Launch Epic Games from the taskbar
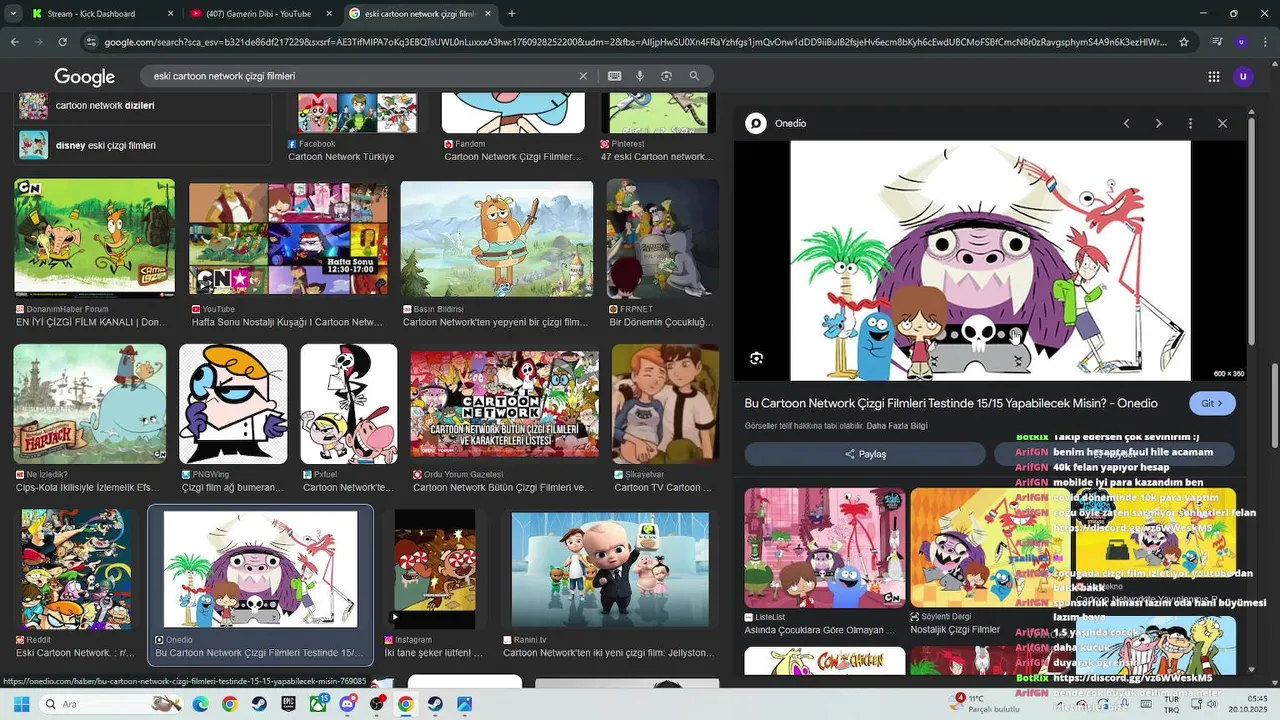The width and height of the screenshot is (1280, 720). (288, 704)
